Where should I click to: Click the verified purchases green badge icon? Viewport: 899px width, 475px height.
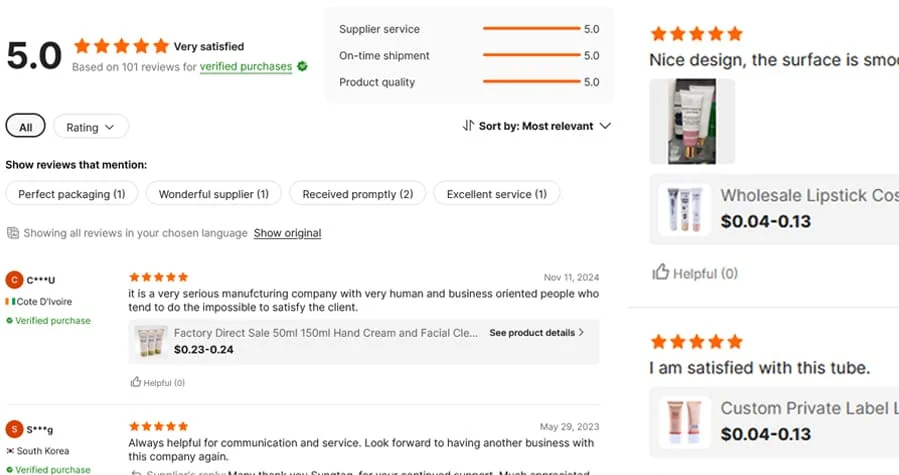[x=302, y=67]
